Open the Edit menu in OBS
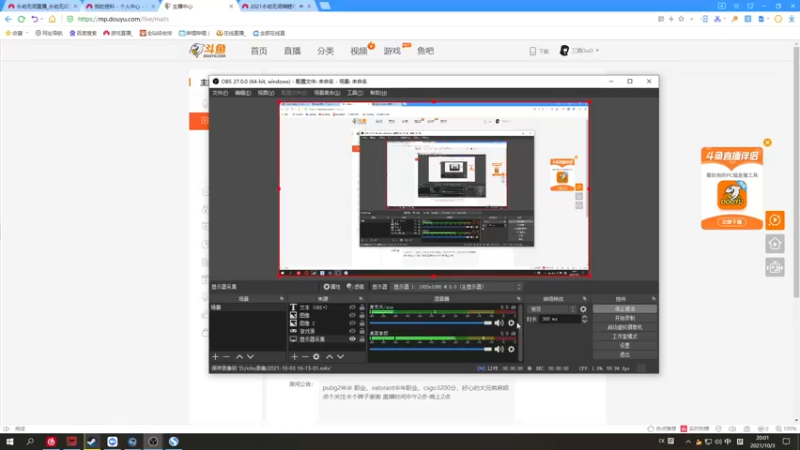The width and height of the screenshot is (800, 450). point(243,93)
